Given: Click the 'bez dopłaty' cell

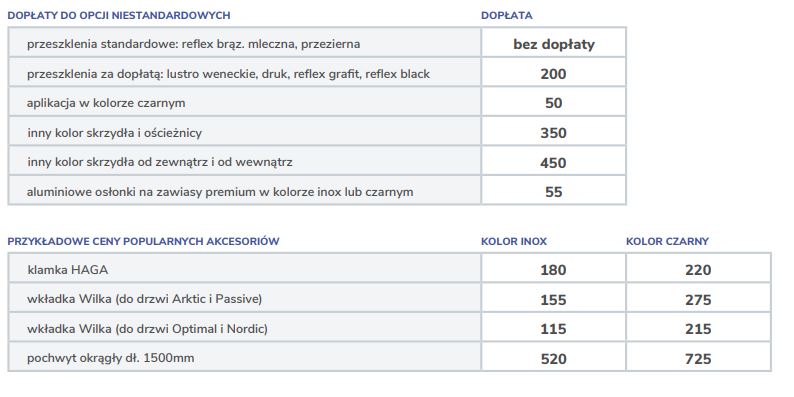Looking at the screenshot, I should pos(553,44).
